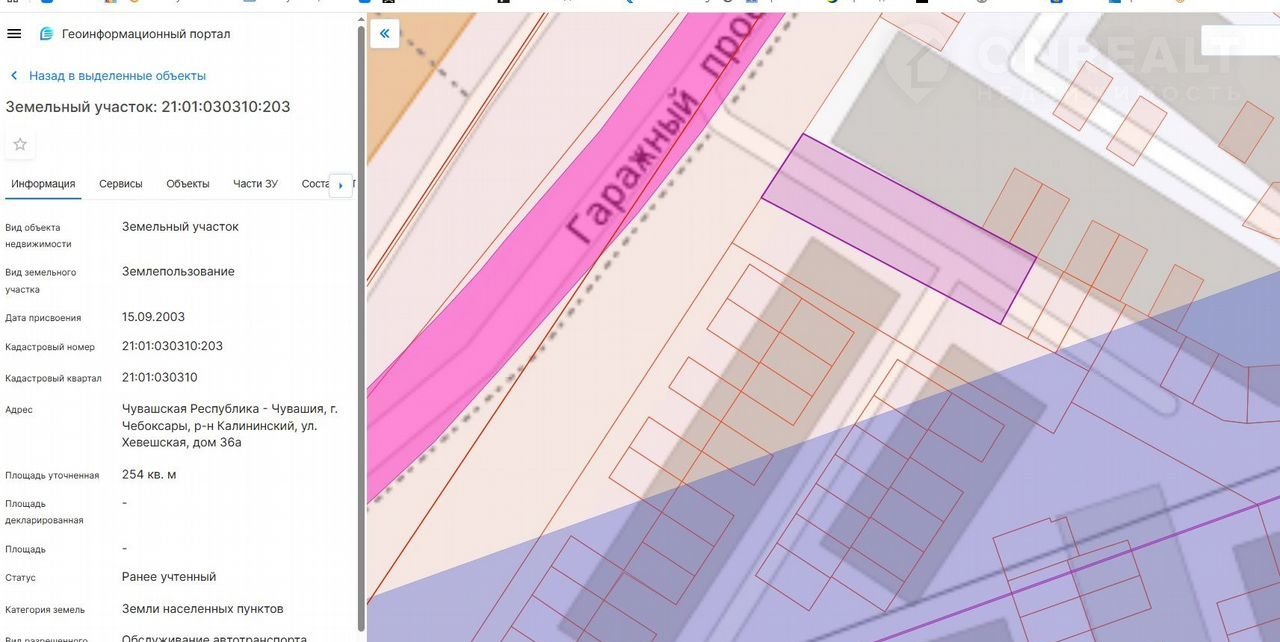Screen dimensions: 1280x642
Task: Open the partially hidden Состав tab
Action: pyautogui.click(x=314, y=184)
